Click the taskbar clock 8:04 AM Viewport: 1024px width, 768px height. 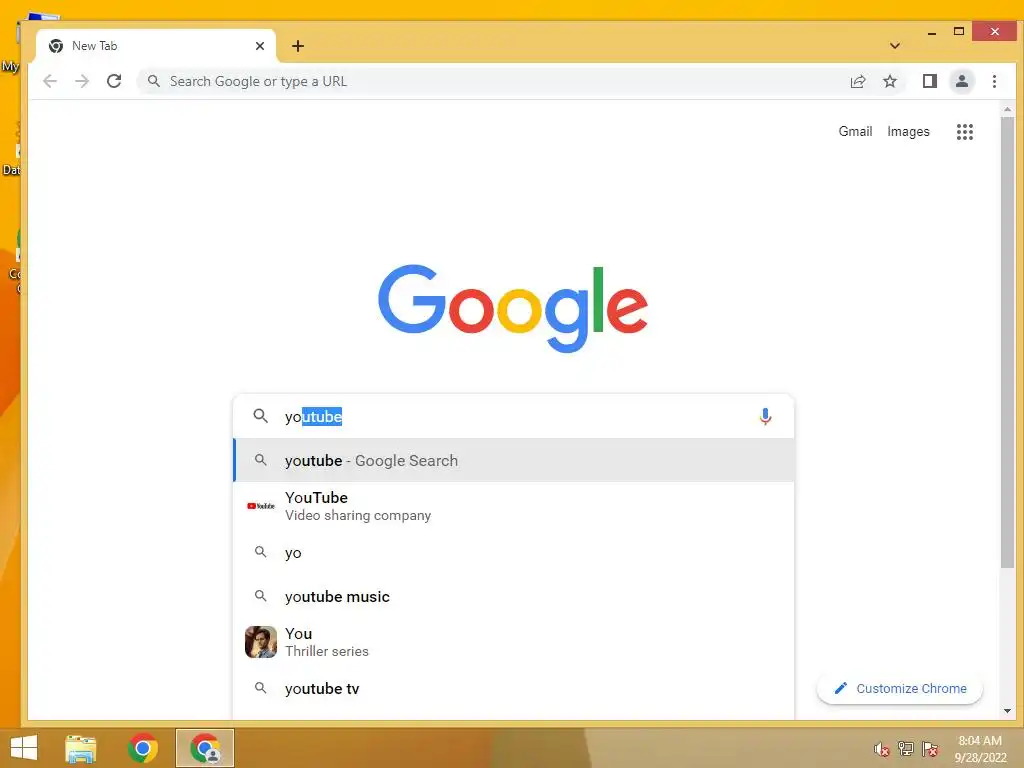tap(980, 741)
